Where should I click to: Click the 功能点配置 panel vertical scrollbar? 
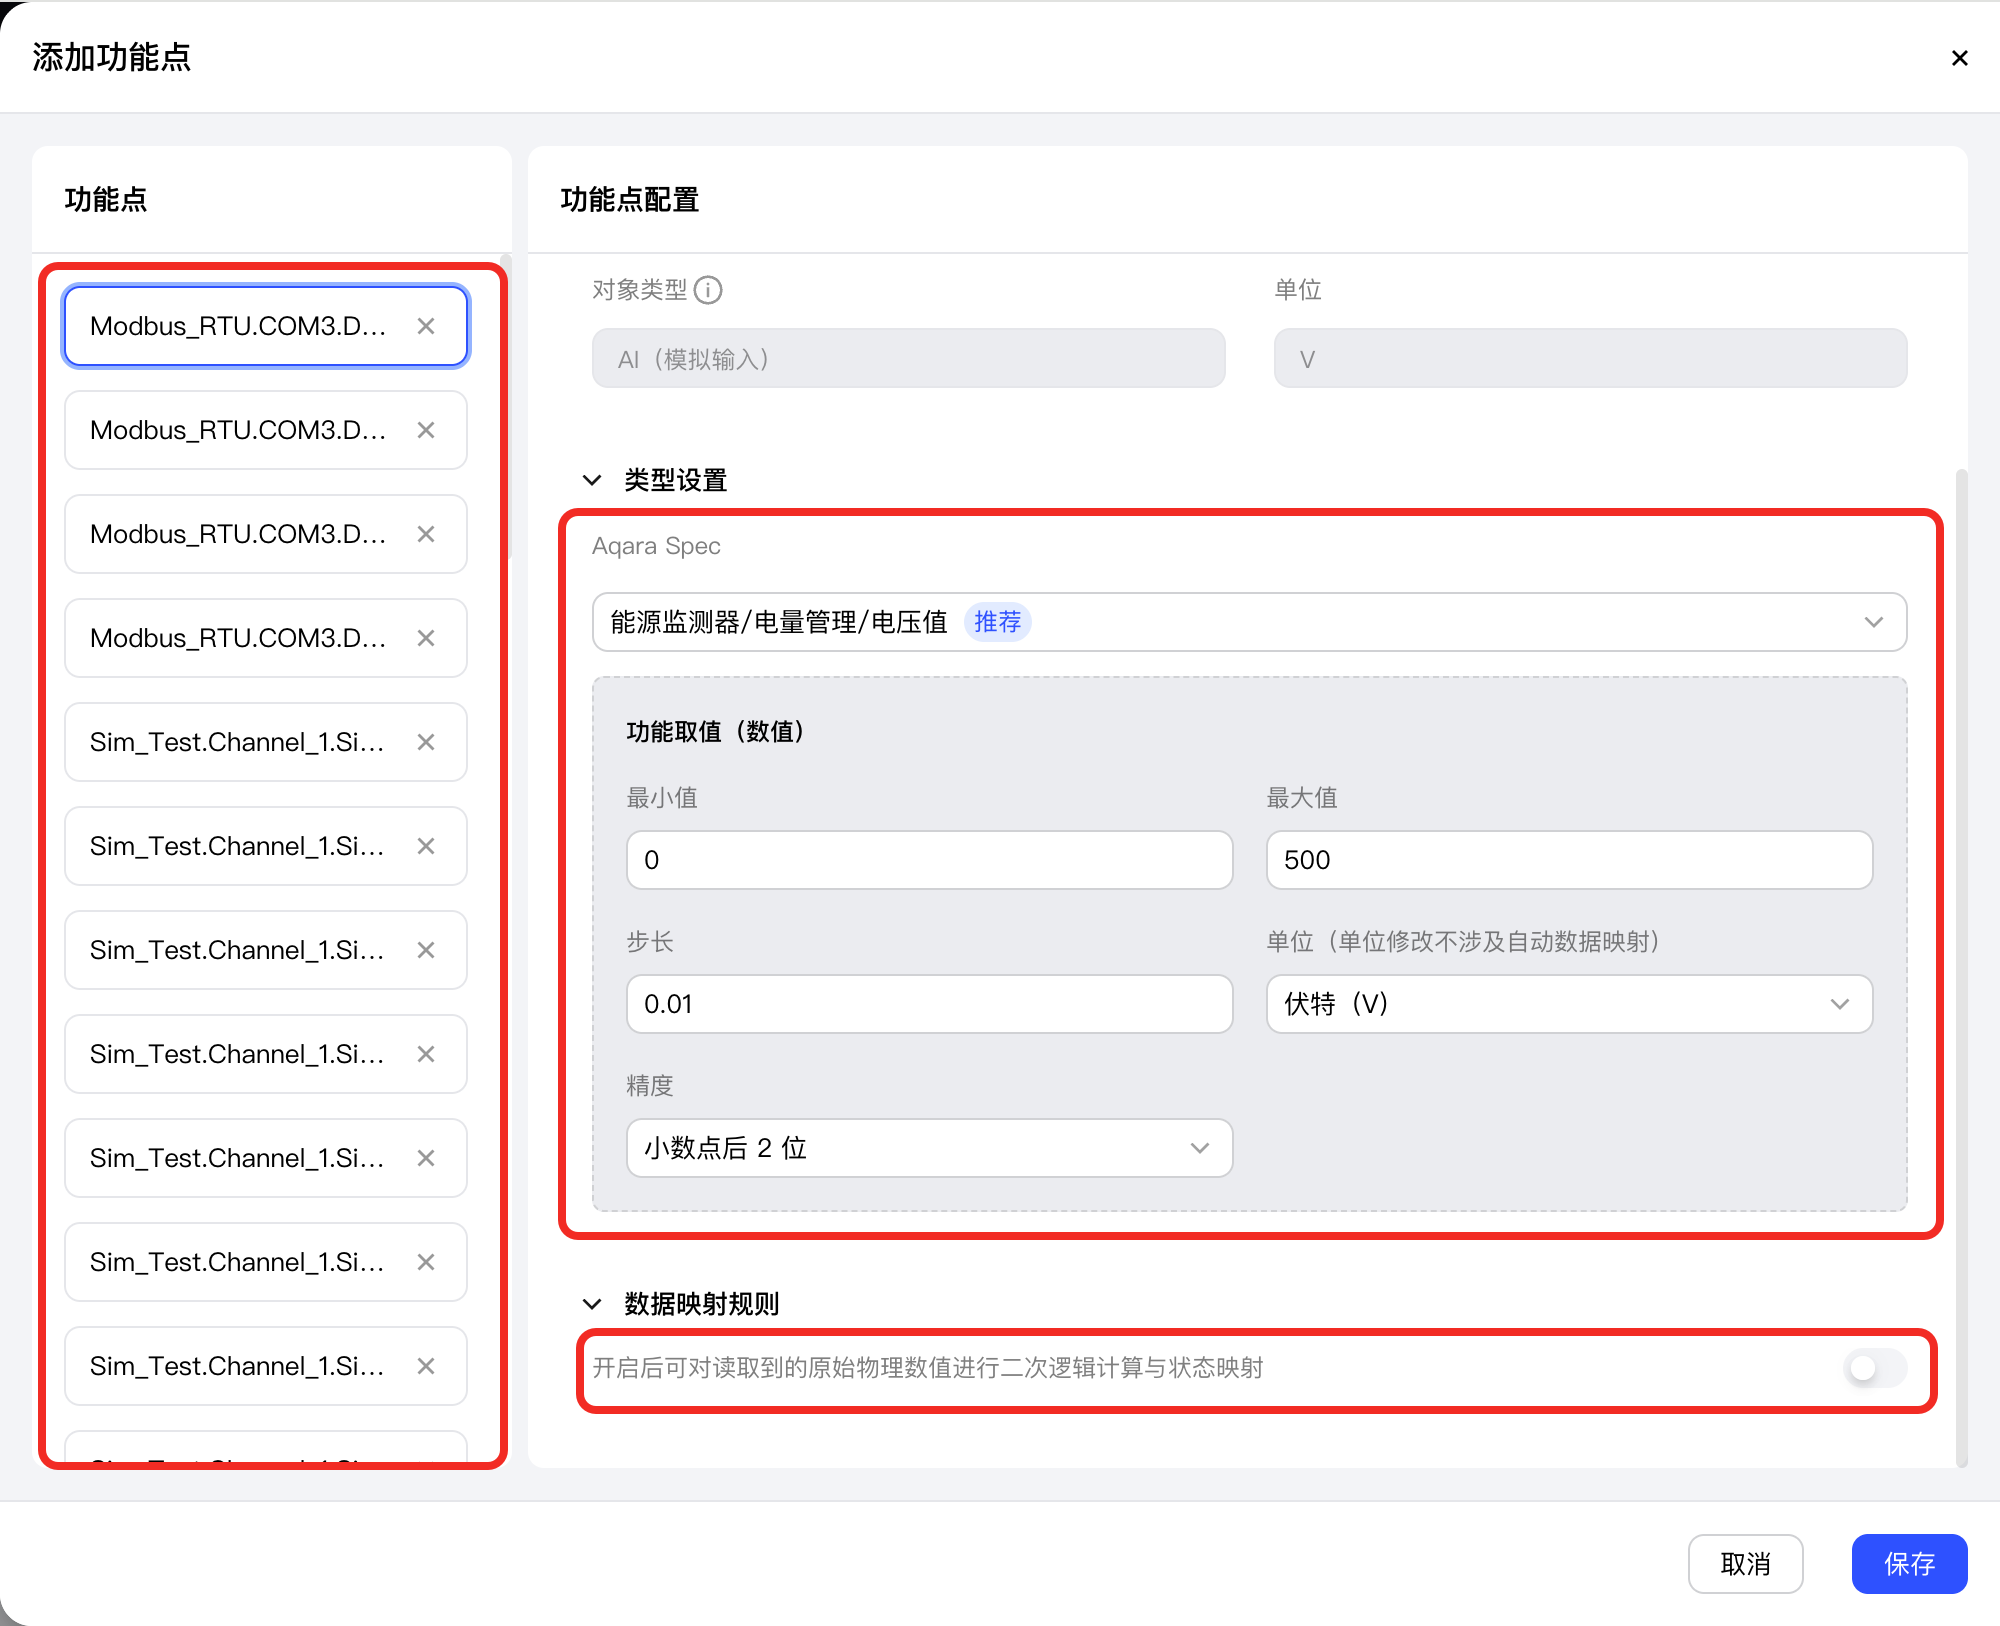(1961, 968)
